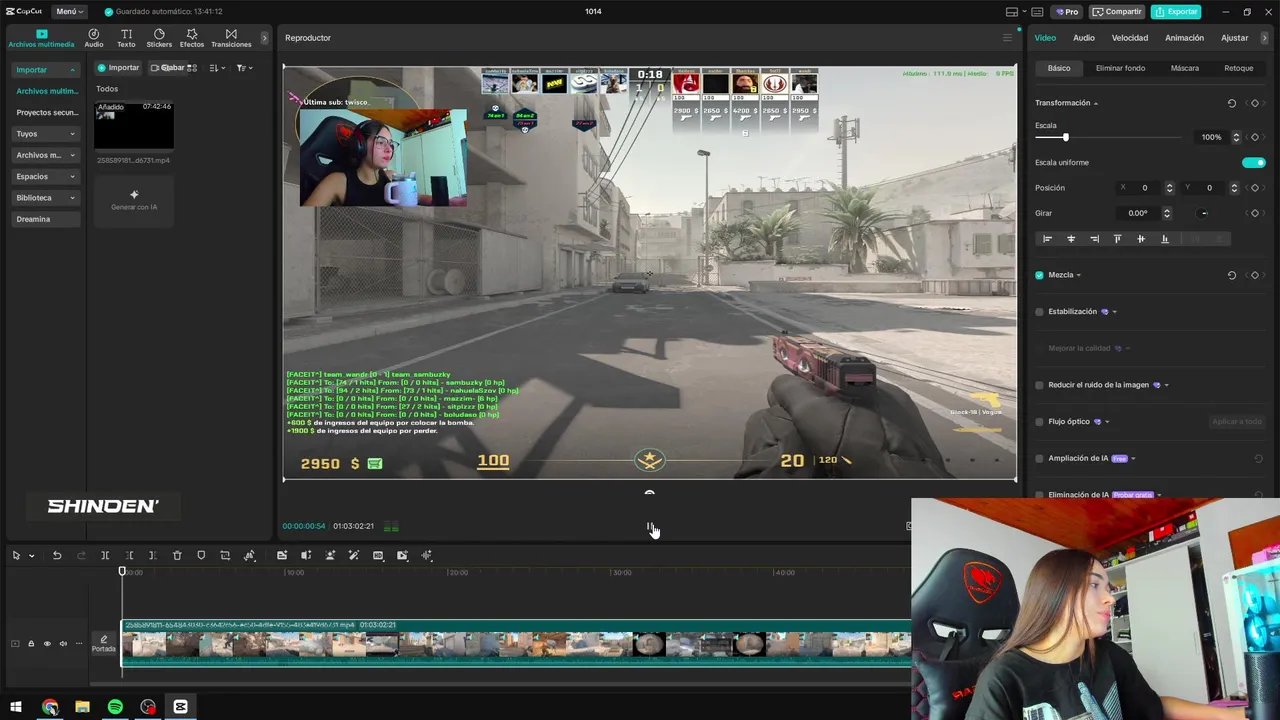
Task: Open the Efectos tab
Action: click(192, 38)
